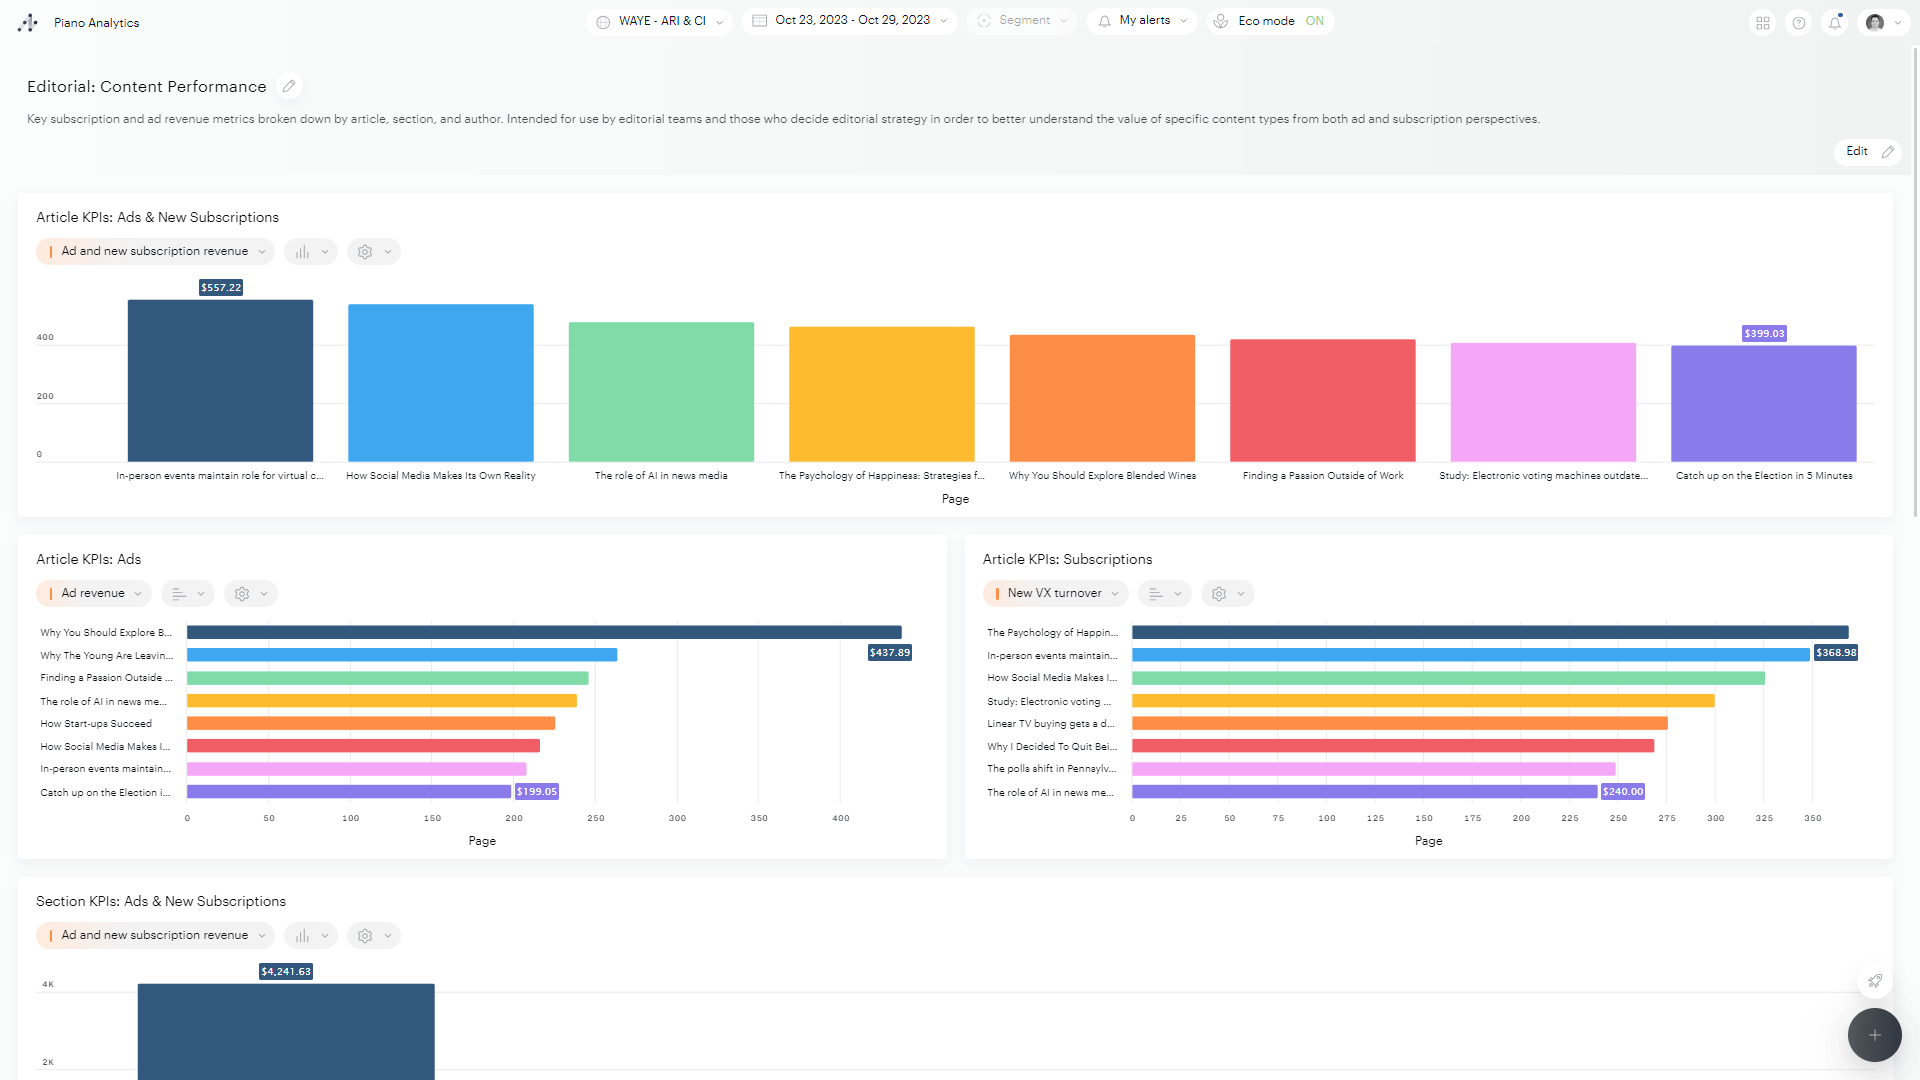Click the round plus add button
The image size is (1920, 1080).
(1875, 1035)
